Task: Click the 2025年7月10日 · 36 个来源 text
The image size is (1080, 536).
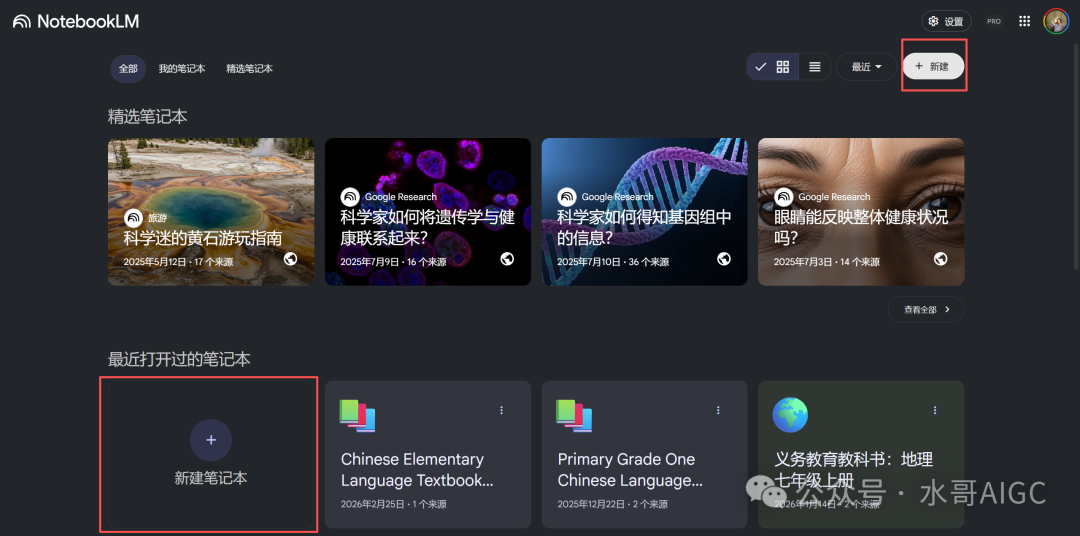Action: [612, 262]
